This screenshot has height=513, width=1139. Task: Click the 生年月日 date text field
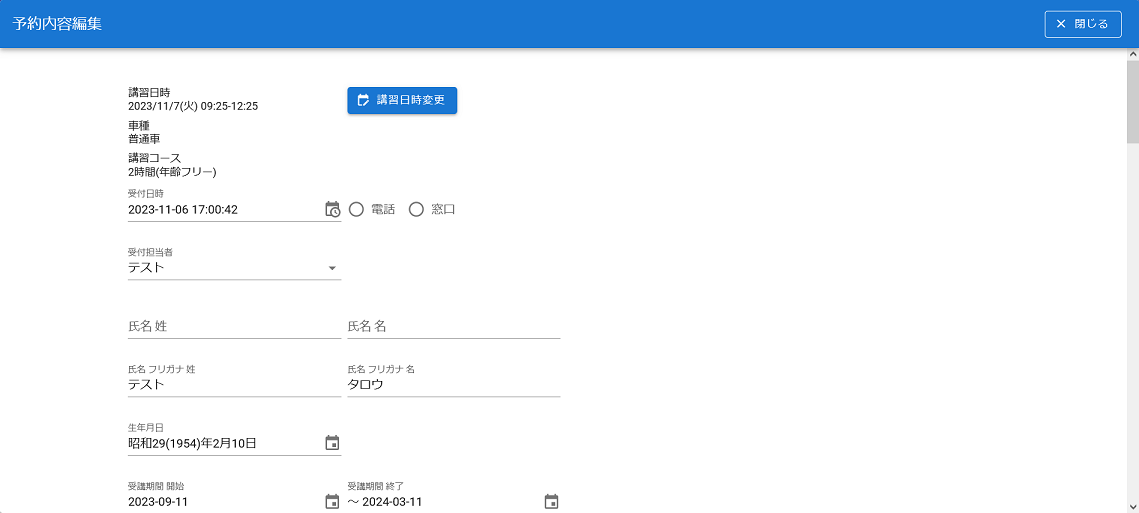tap(220, 443)
